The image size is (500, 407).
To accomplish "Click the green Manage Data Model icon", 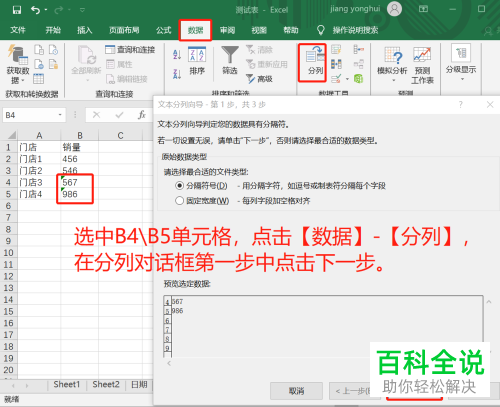I will click(359, 79).
